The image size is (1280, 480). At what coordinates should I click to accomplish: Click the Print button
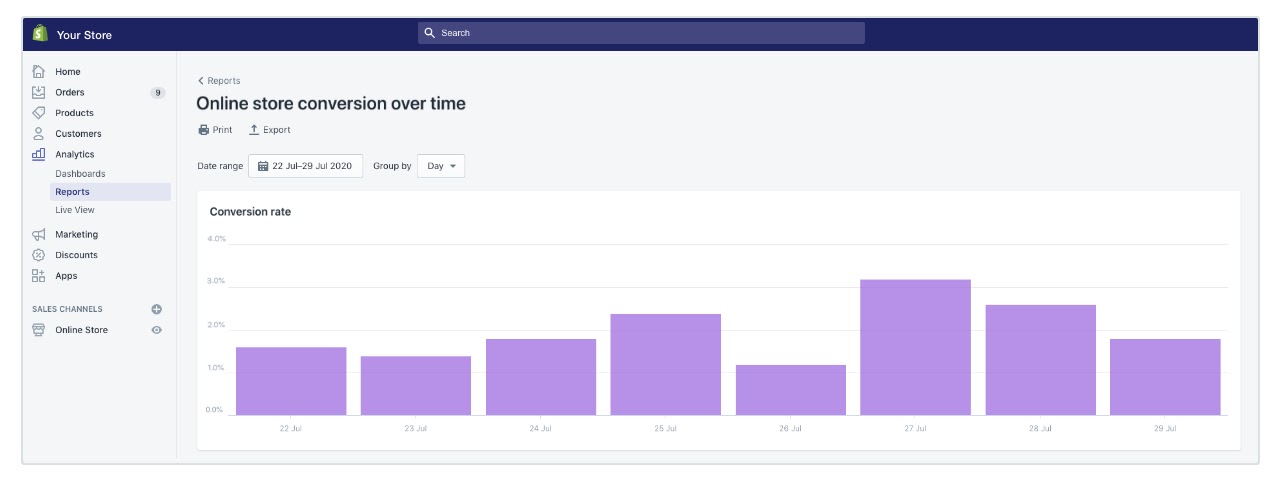pyautogui.click(x=215, y=130)
